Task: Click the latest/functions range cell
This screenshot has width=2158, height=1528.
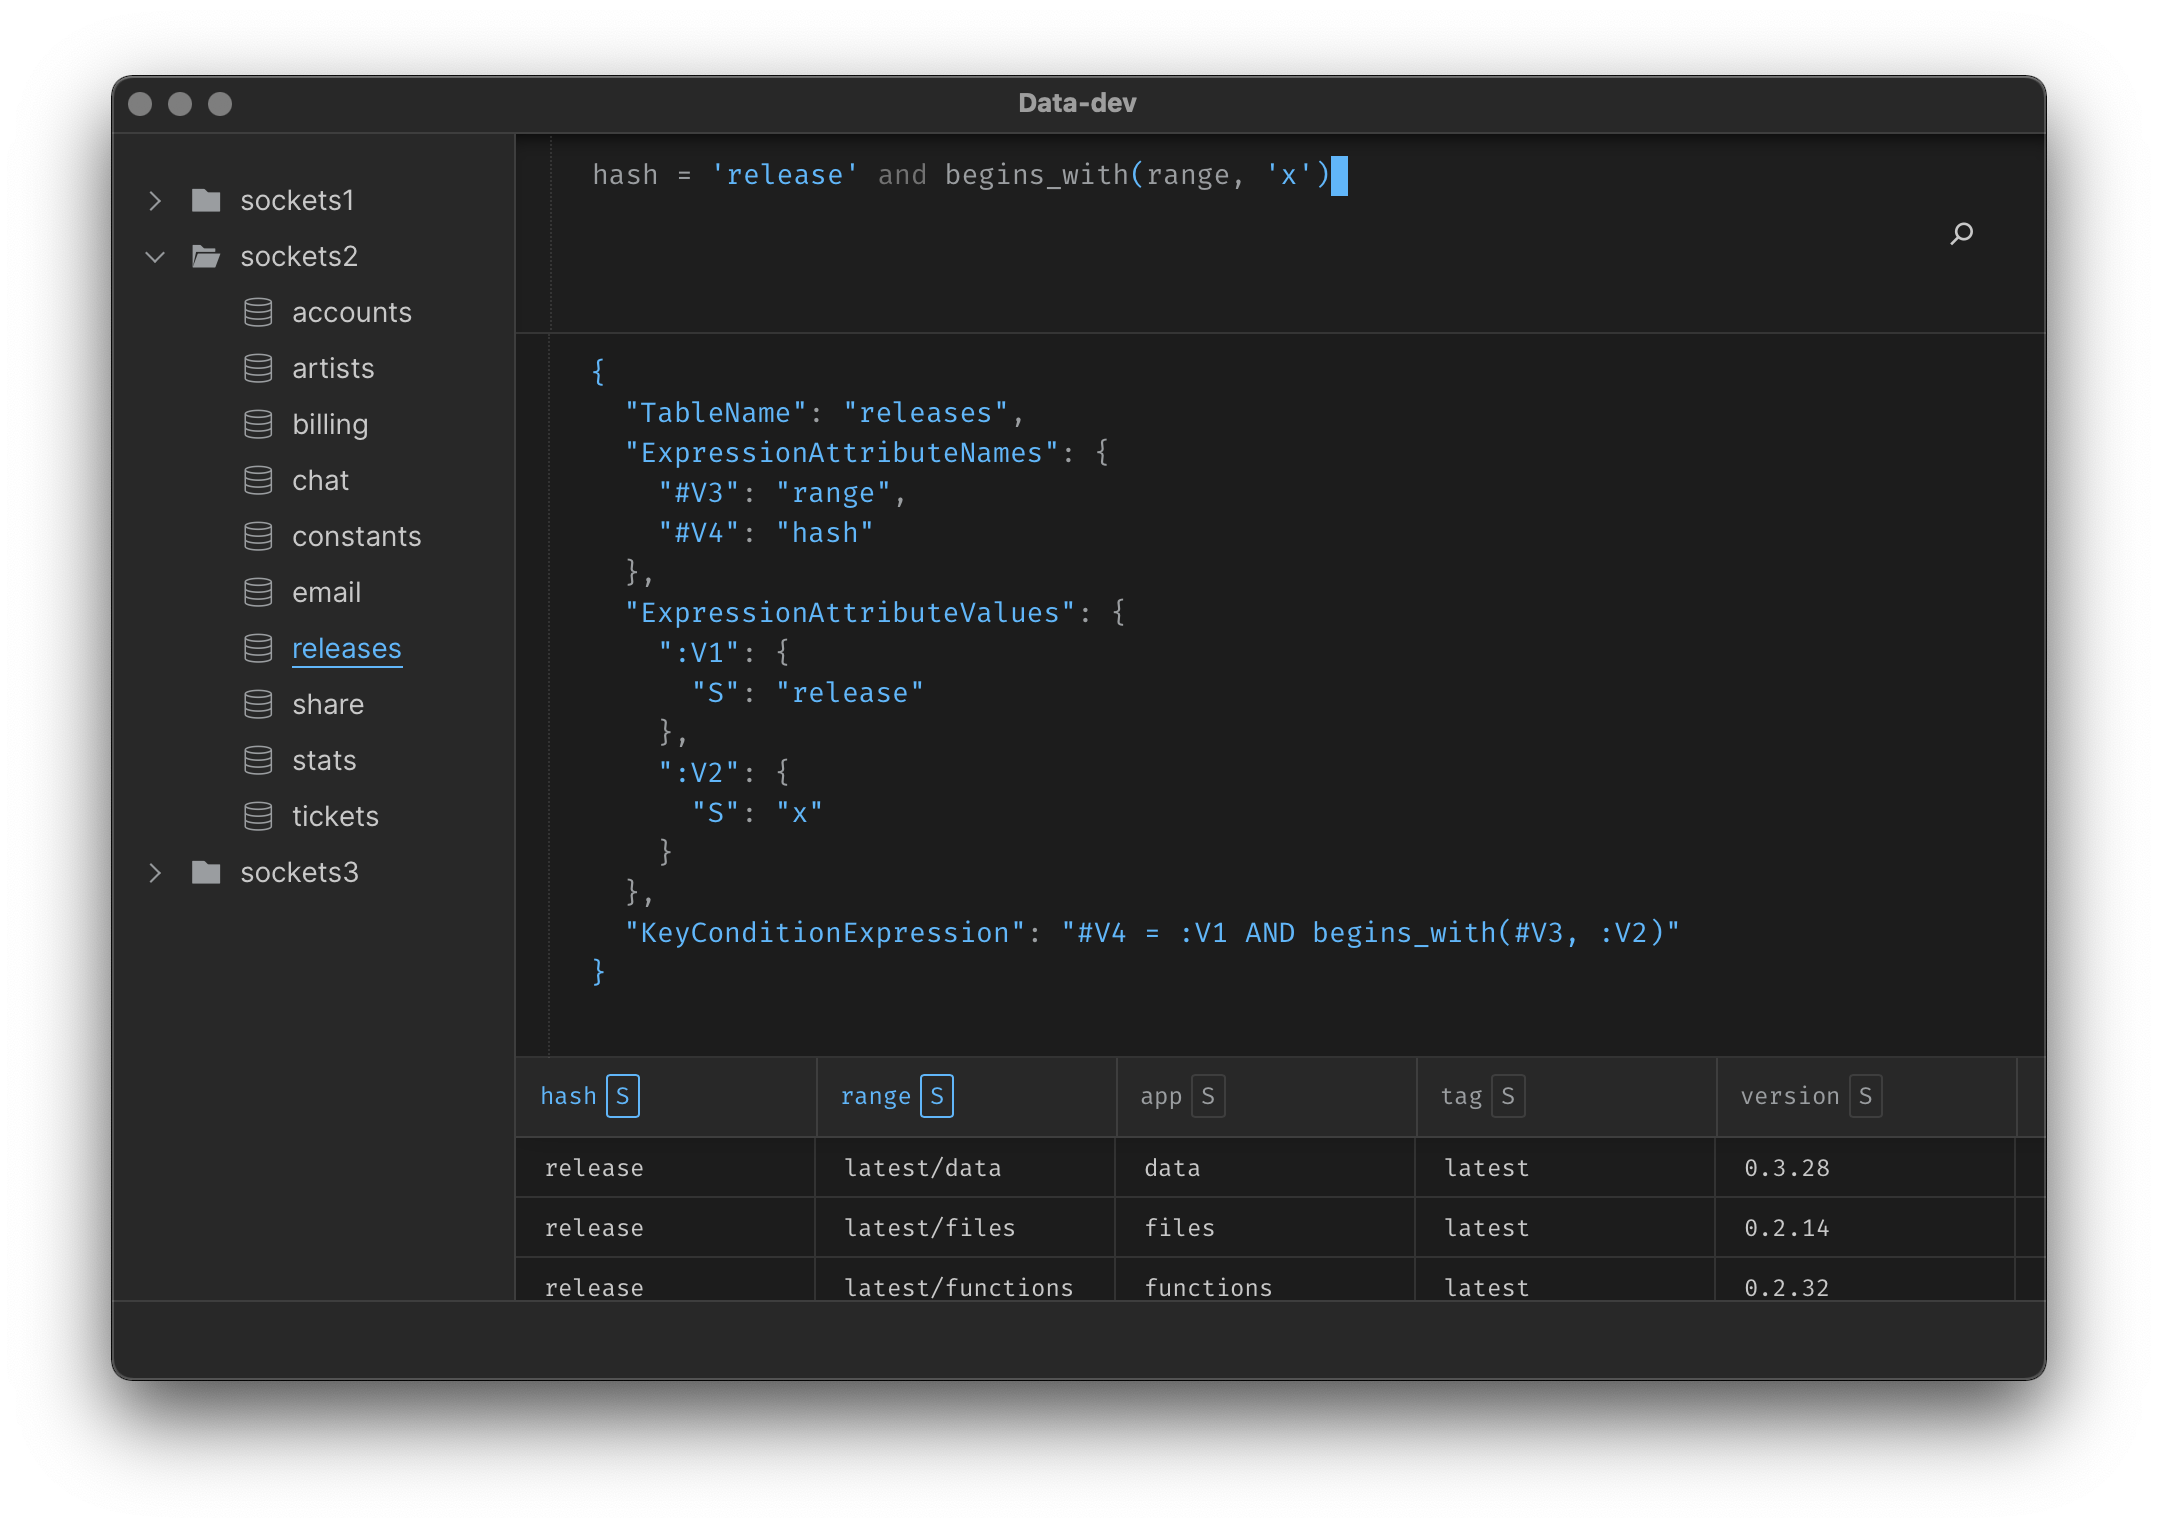Action: point(965,1280)
